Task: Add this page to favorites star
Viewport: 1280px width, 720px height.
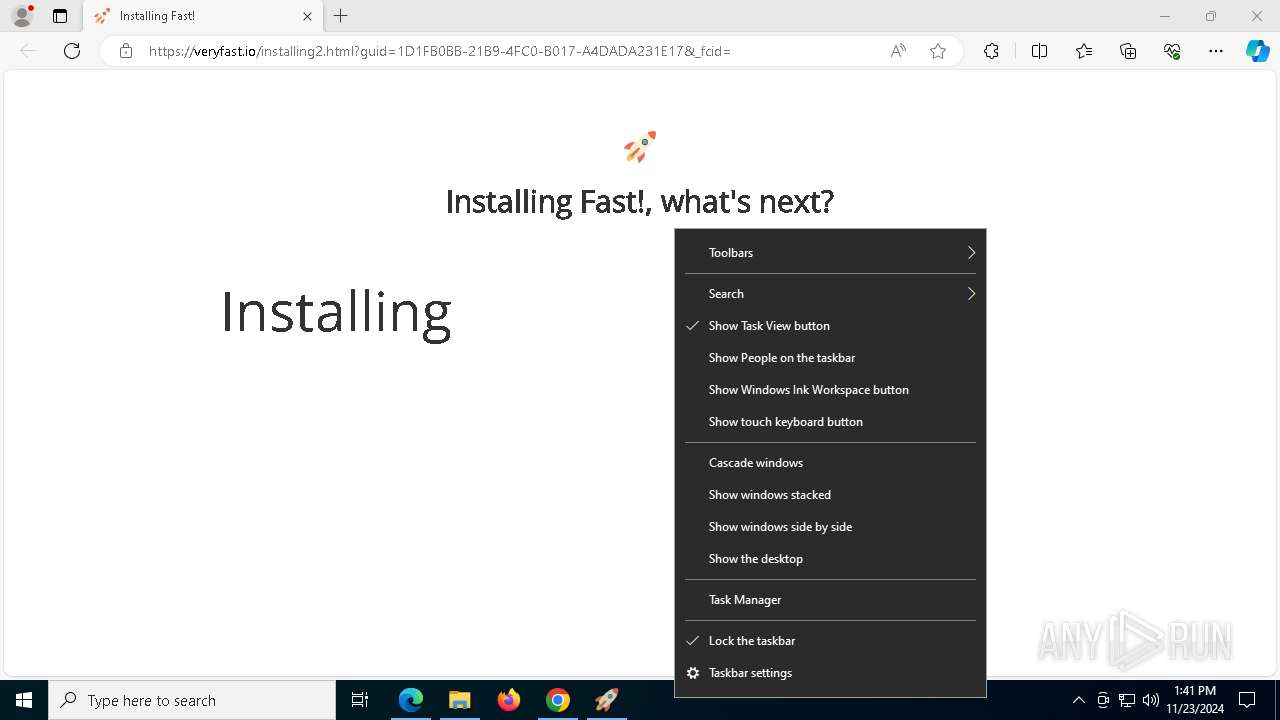Action: point(938,51)
